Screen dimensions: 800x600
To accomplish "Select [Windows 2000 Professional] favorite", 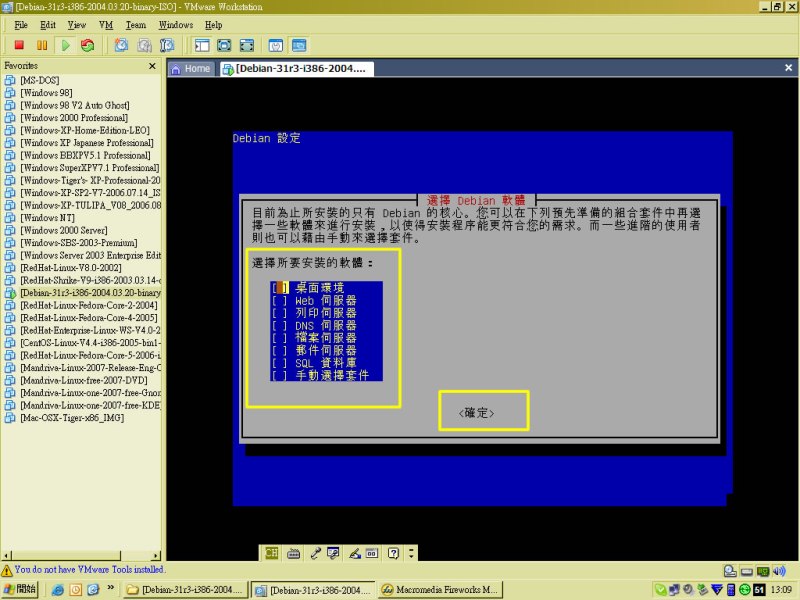I will 74,118.
